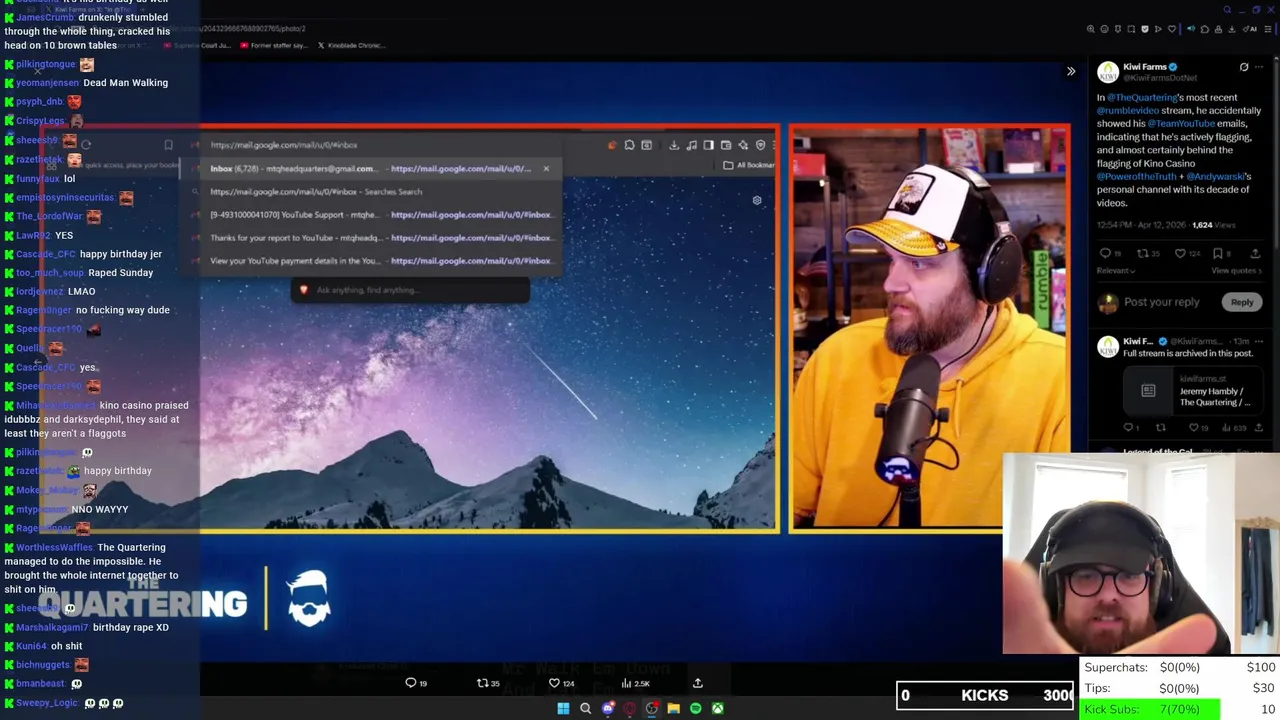Open @PoweroftheTruth mention link
This screenshot has height=720, width=1280.
coord(1137,177)
